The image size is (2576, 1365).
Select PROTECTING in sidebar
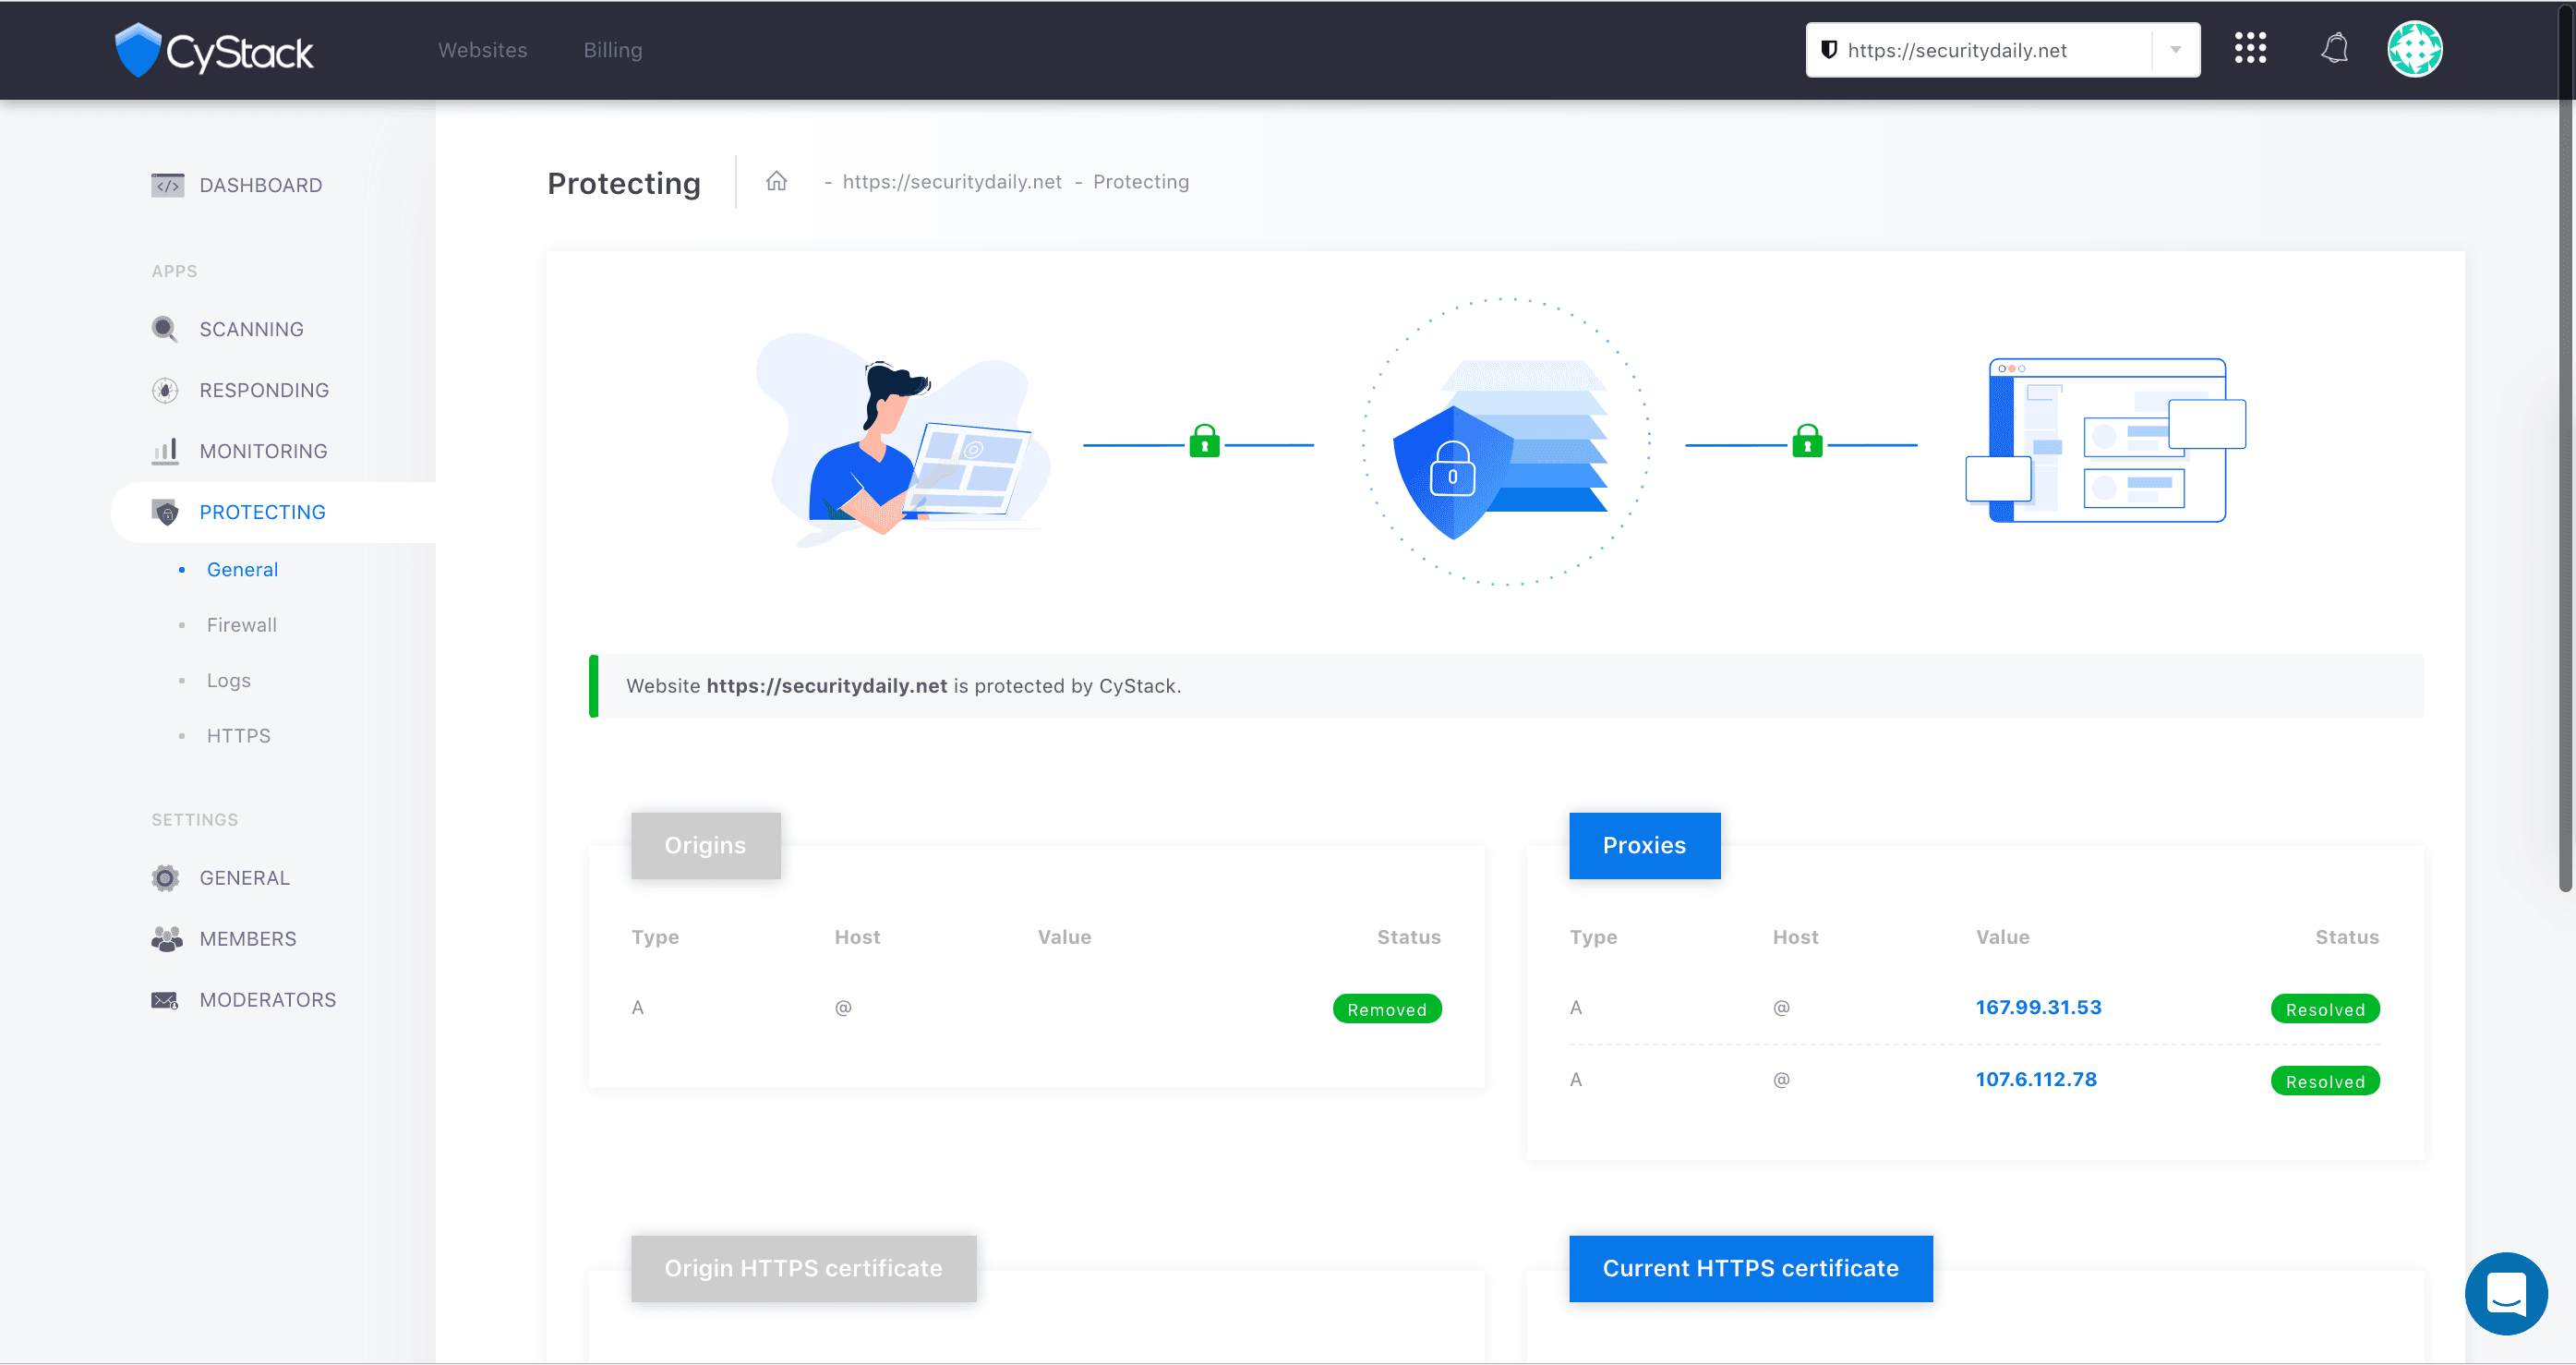pos(262,512)
